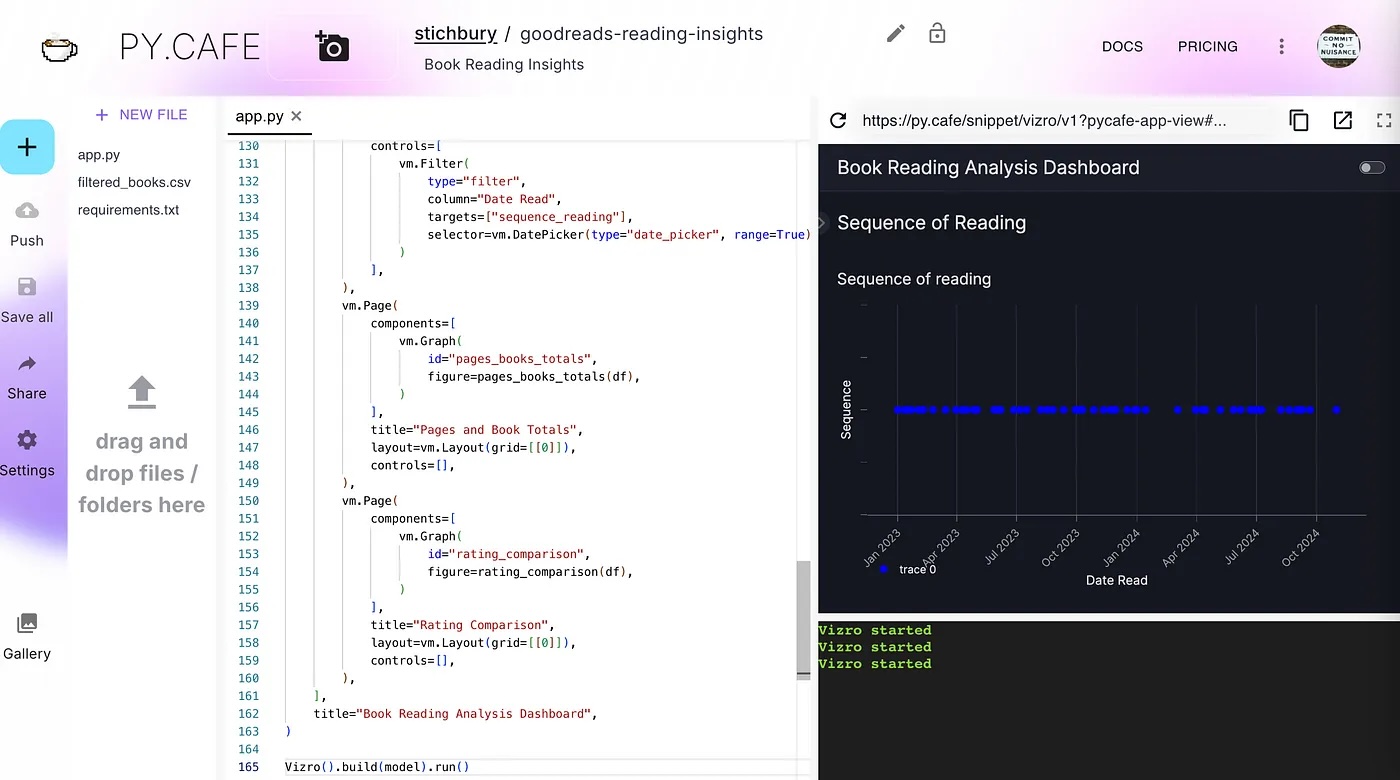Click the lock icon near the project title
Screen dimensions: 1400x780
(937, 33)
